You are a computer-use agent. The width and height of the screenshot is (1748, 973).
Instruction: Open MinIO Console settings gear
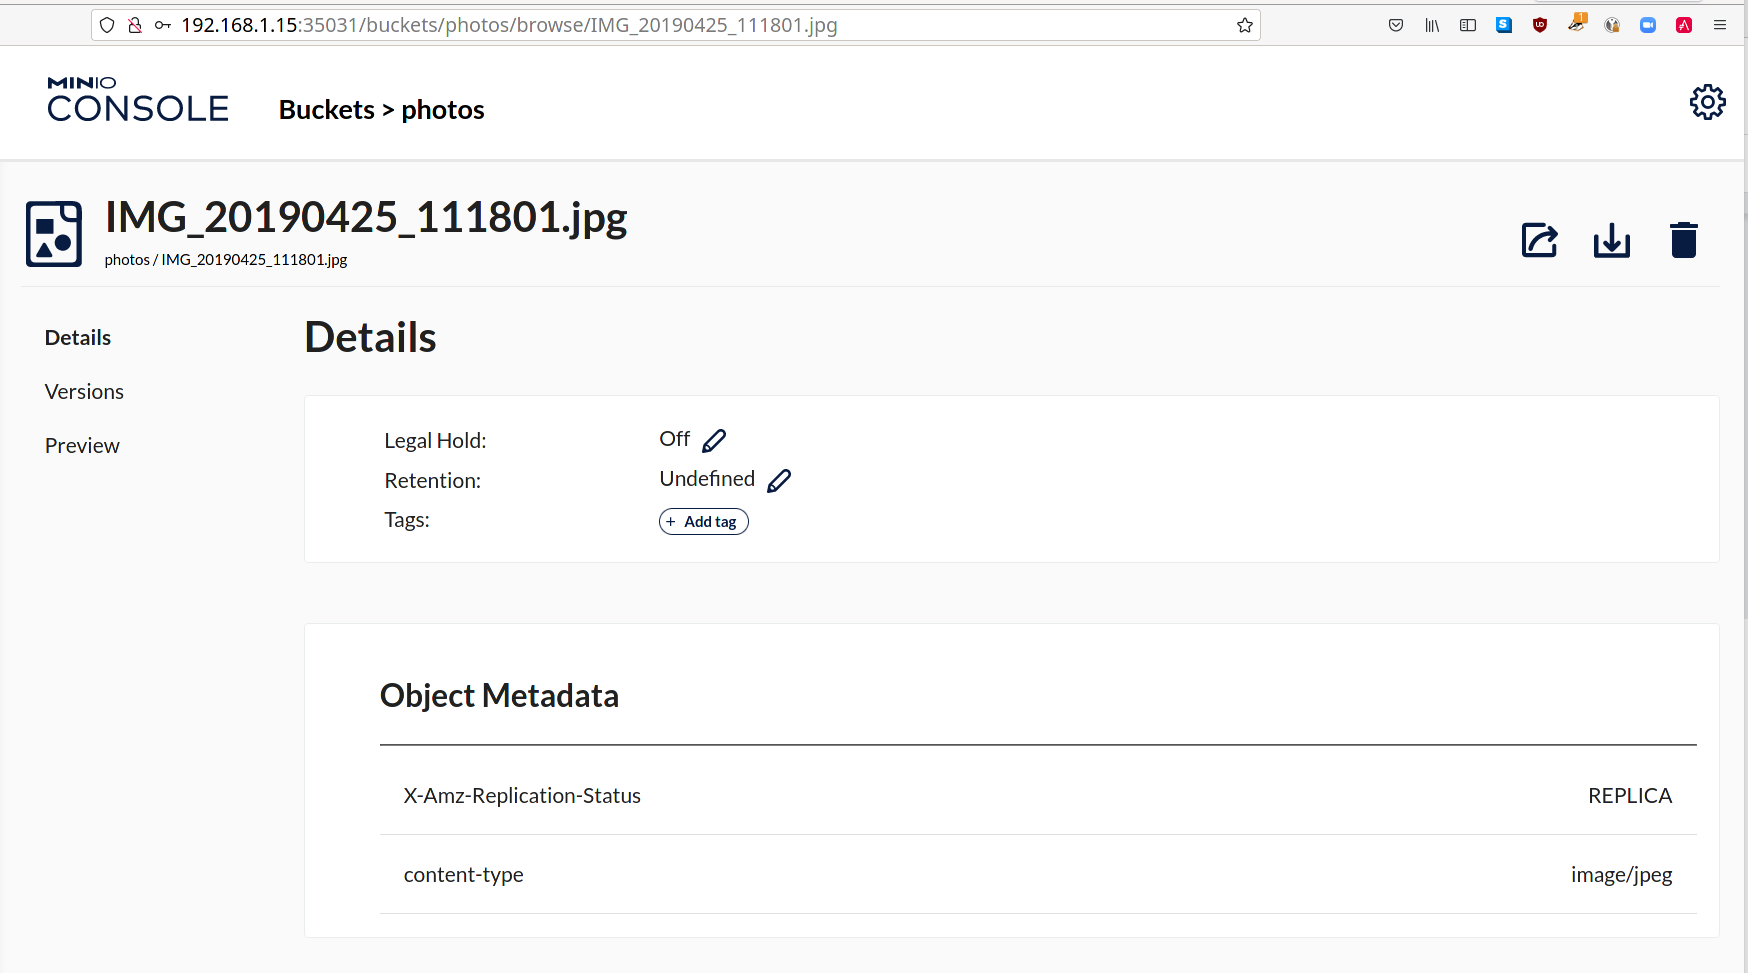[1708, 101]
